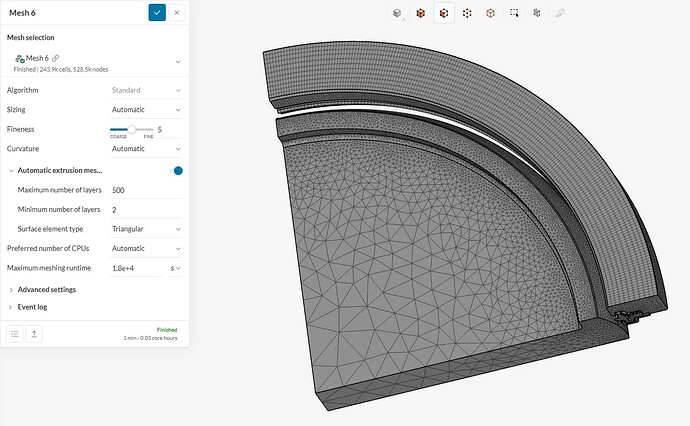Change Surface element type from Triangular
The height and width of the screenshot is (426, 690).
pyautogui.click(x=147, y=229)
